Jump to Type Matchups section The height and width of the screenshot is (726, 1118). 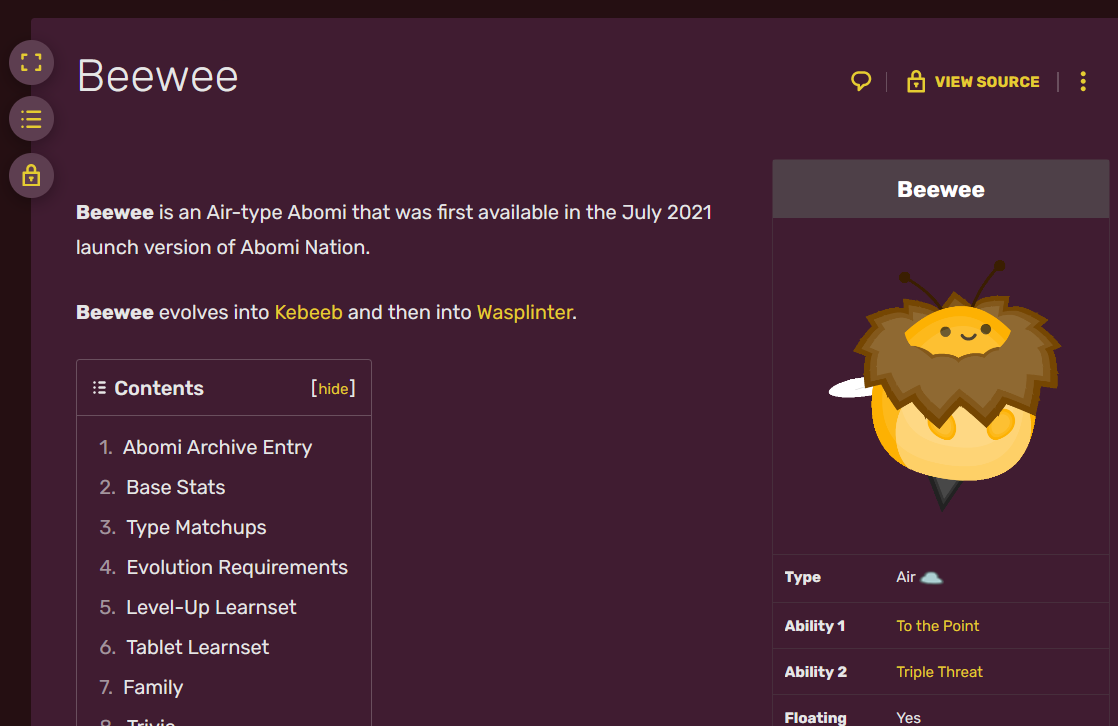tap(196, 527)
